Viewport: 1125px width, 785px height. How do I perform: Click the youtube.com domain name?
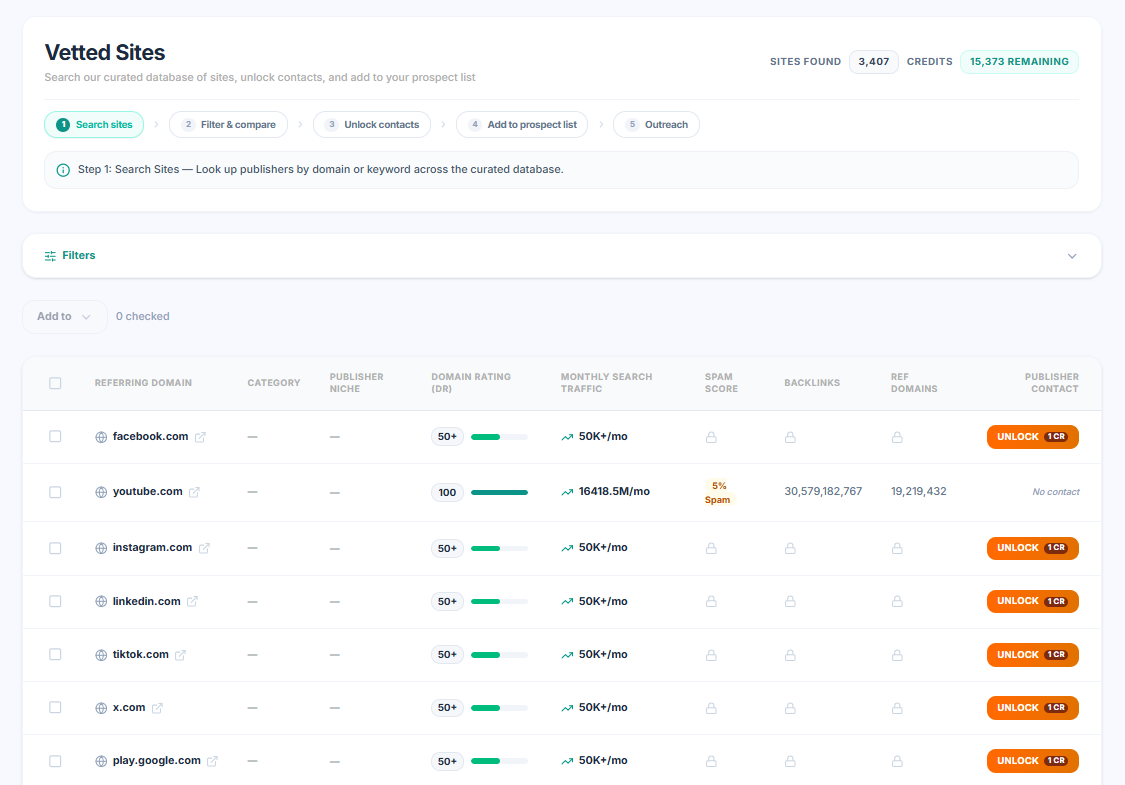click(x=148, y=492)
